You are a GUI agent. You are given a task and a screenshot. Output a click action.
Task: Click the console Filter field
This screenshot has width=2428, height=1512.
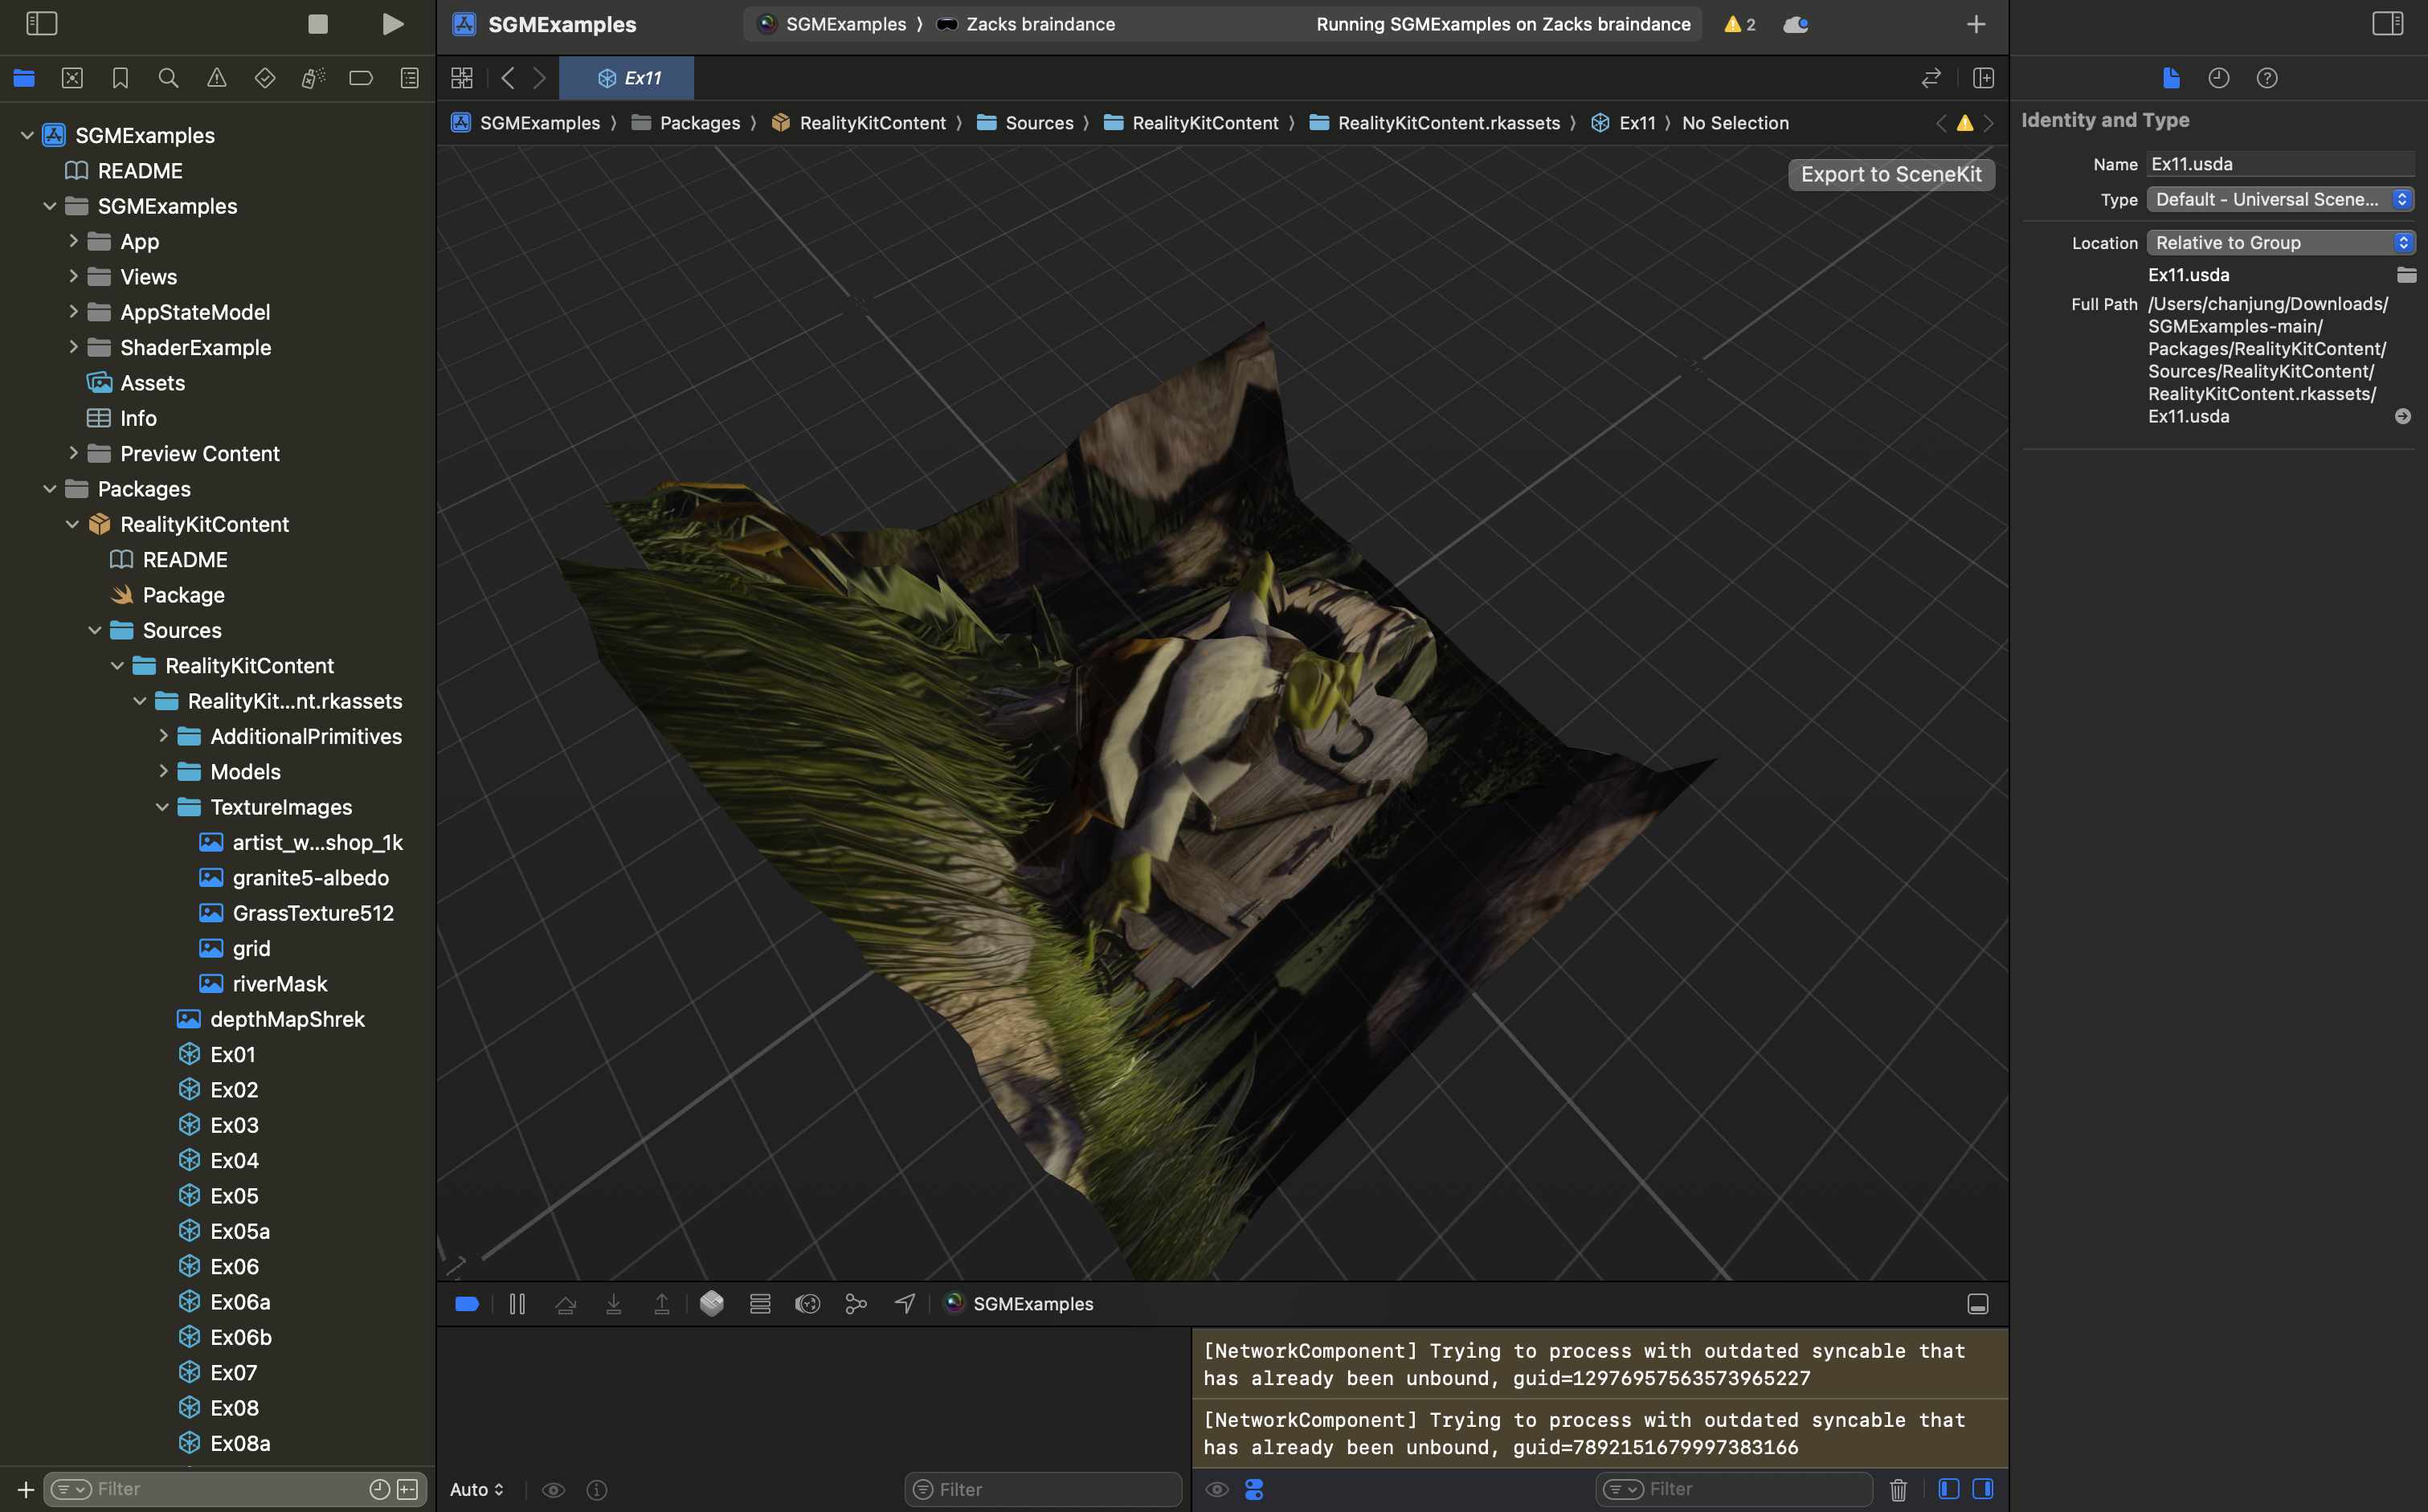1734,1489
